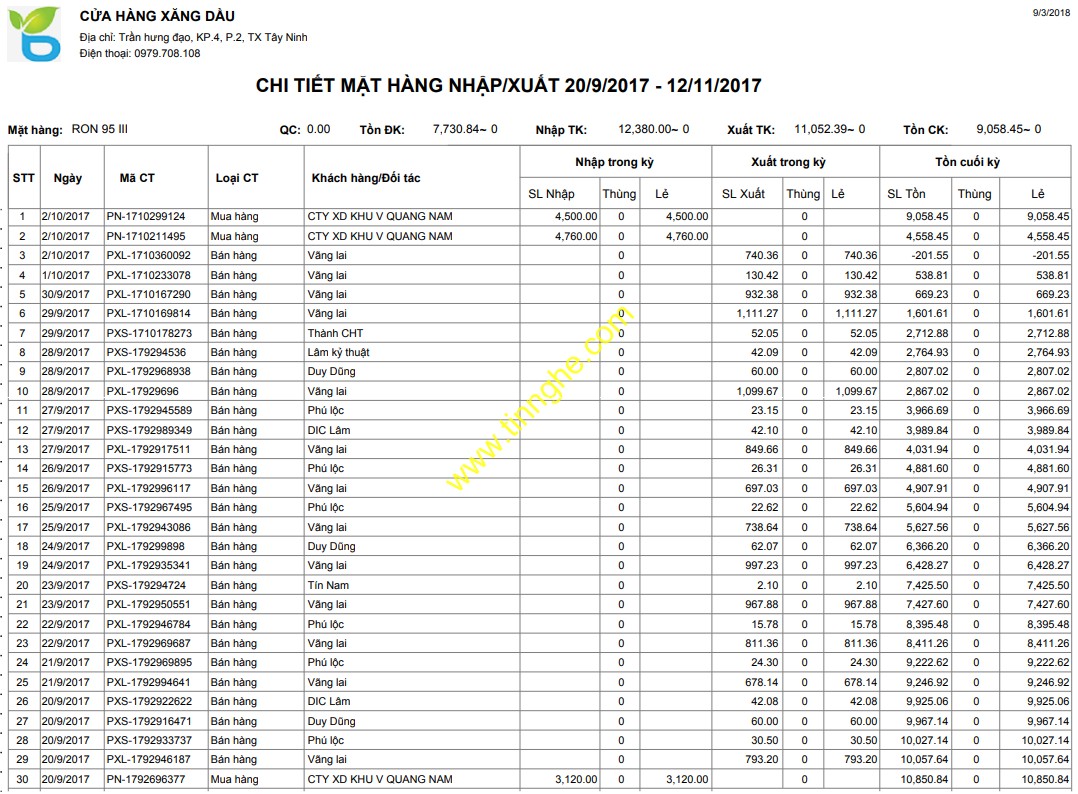Select voucher code PXL-1710169814

[148, 313]
